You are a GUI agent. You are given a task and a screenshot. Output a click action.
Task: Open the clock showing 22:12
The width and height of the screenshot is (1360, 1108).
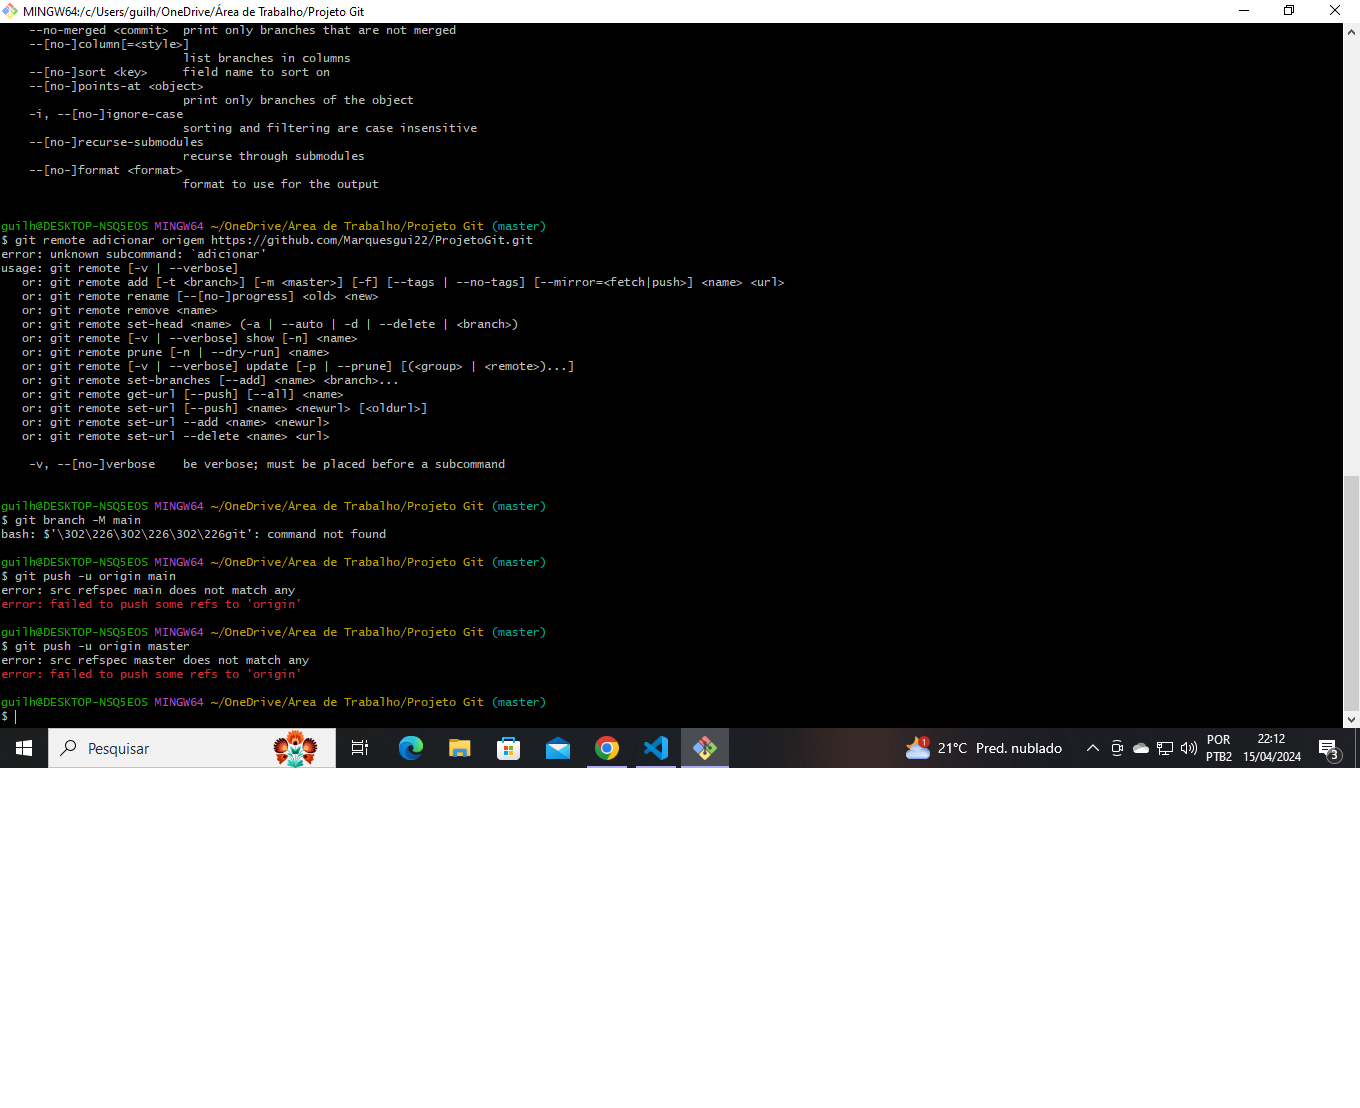[x=1272, y=748]
